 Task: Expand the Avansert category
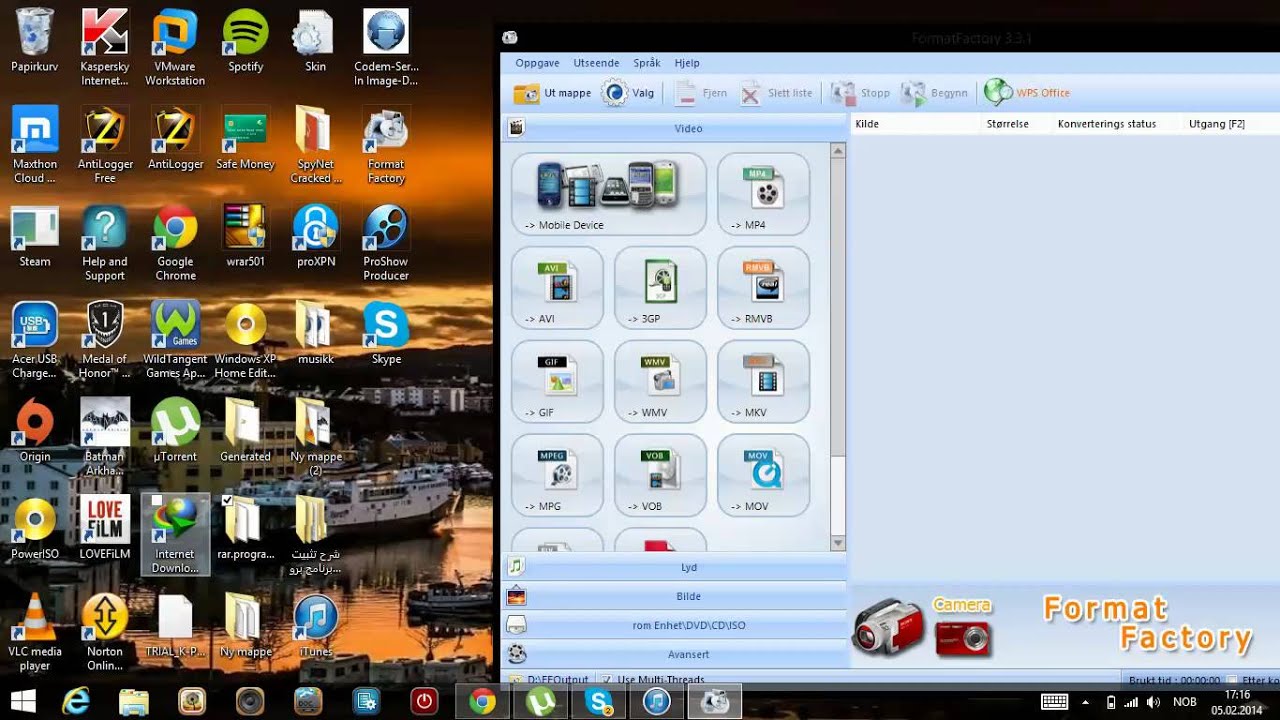(674, 654)
